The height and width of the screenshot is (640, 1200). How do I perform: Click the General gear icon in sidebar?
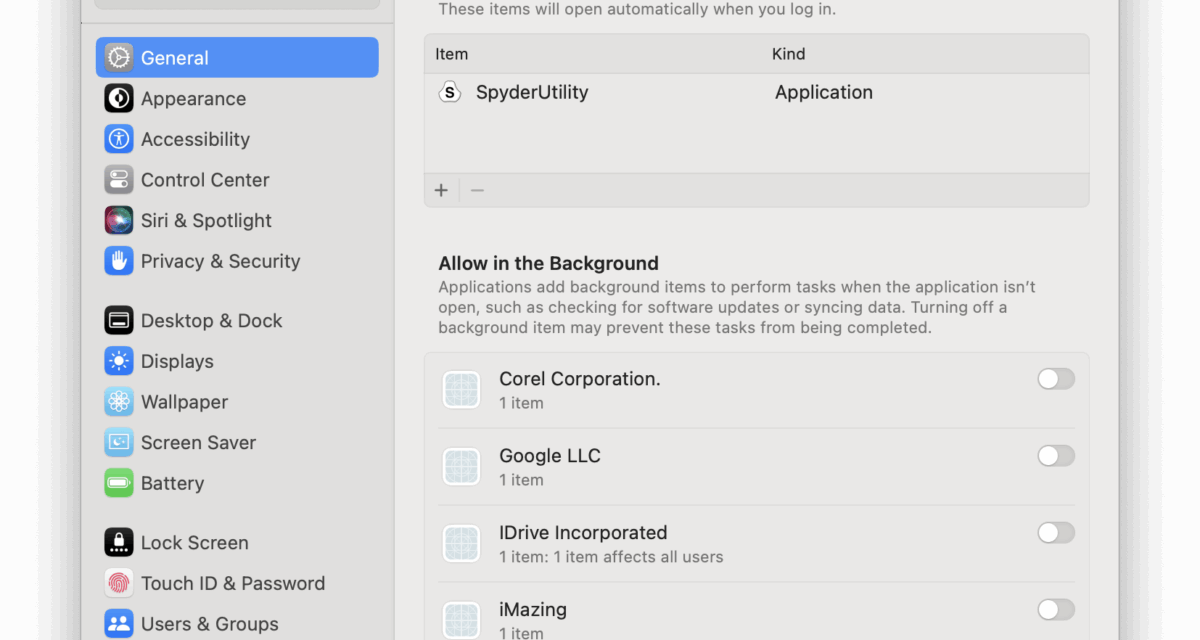pos(119,57)
